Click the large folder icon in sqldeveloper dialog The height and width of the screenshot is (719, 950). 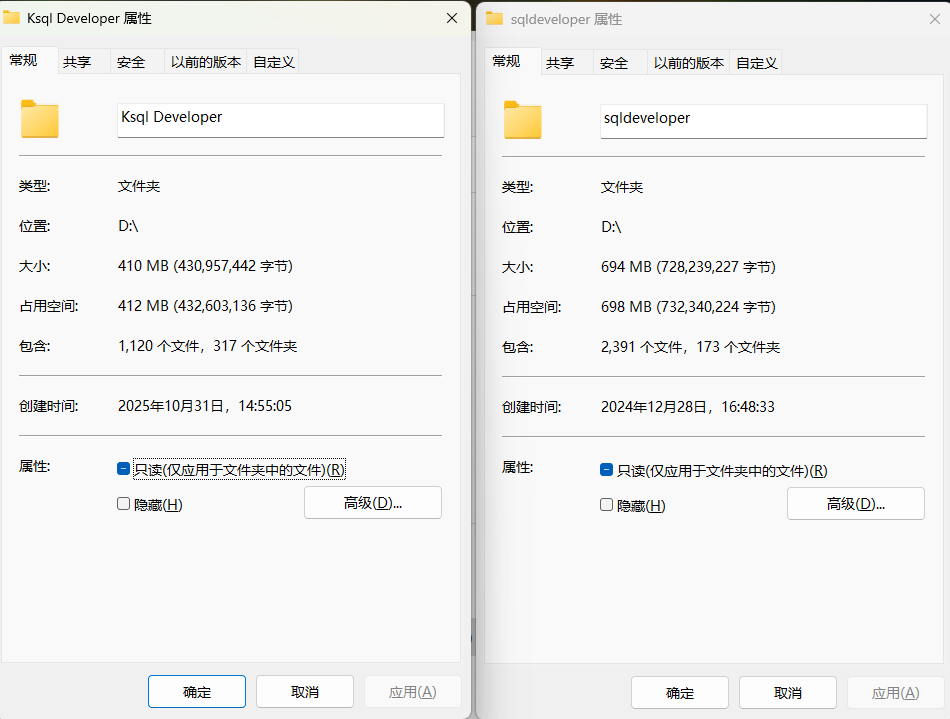pos(523,120)
